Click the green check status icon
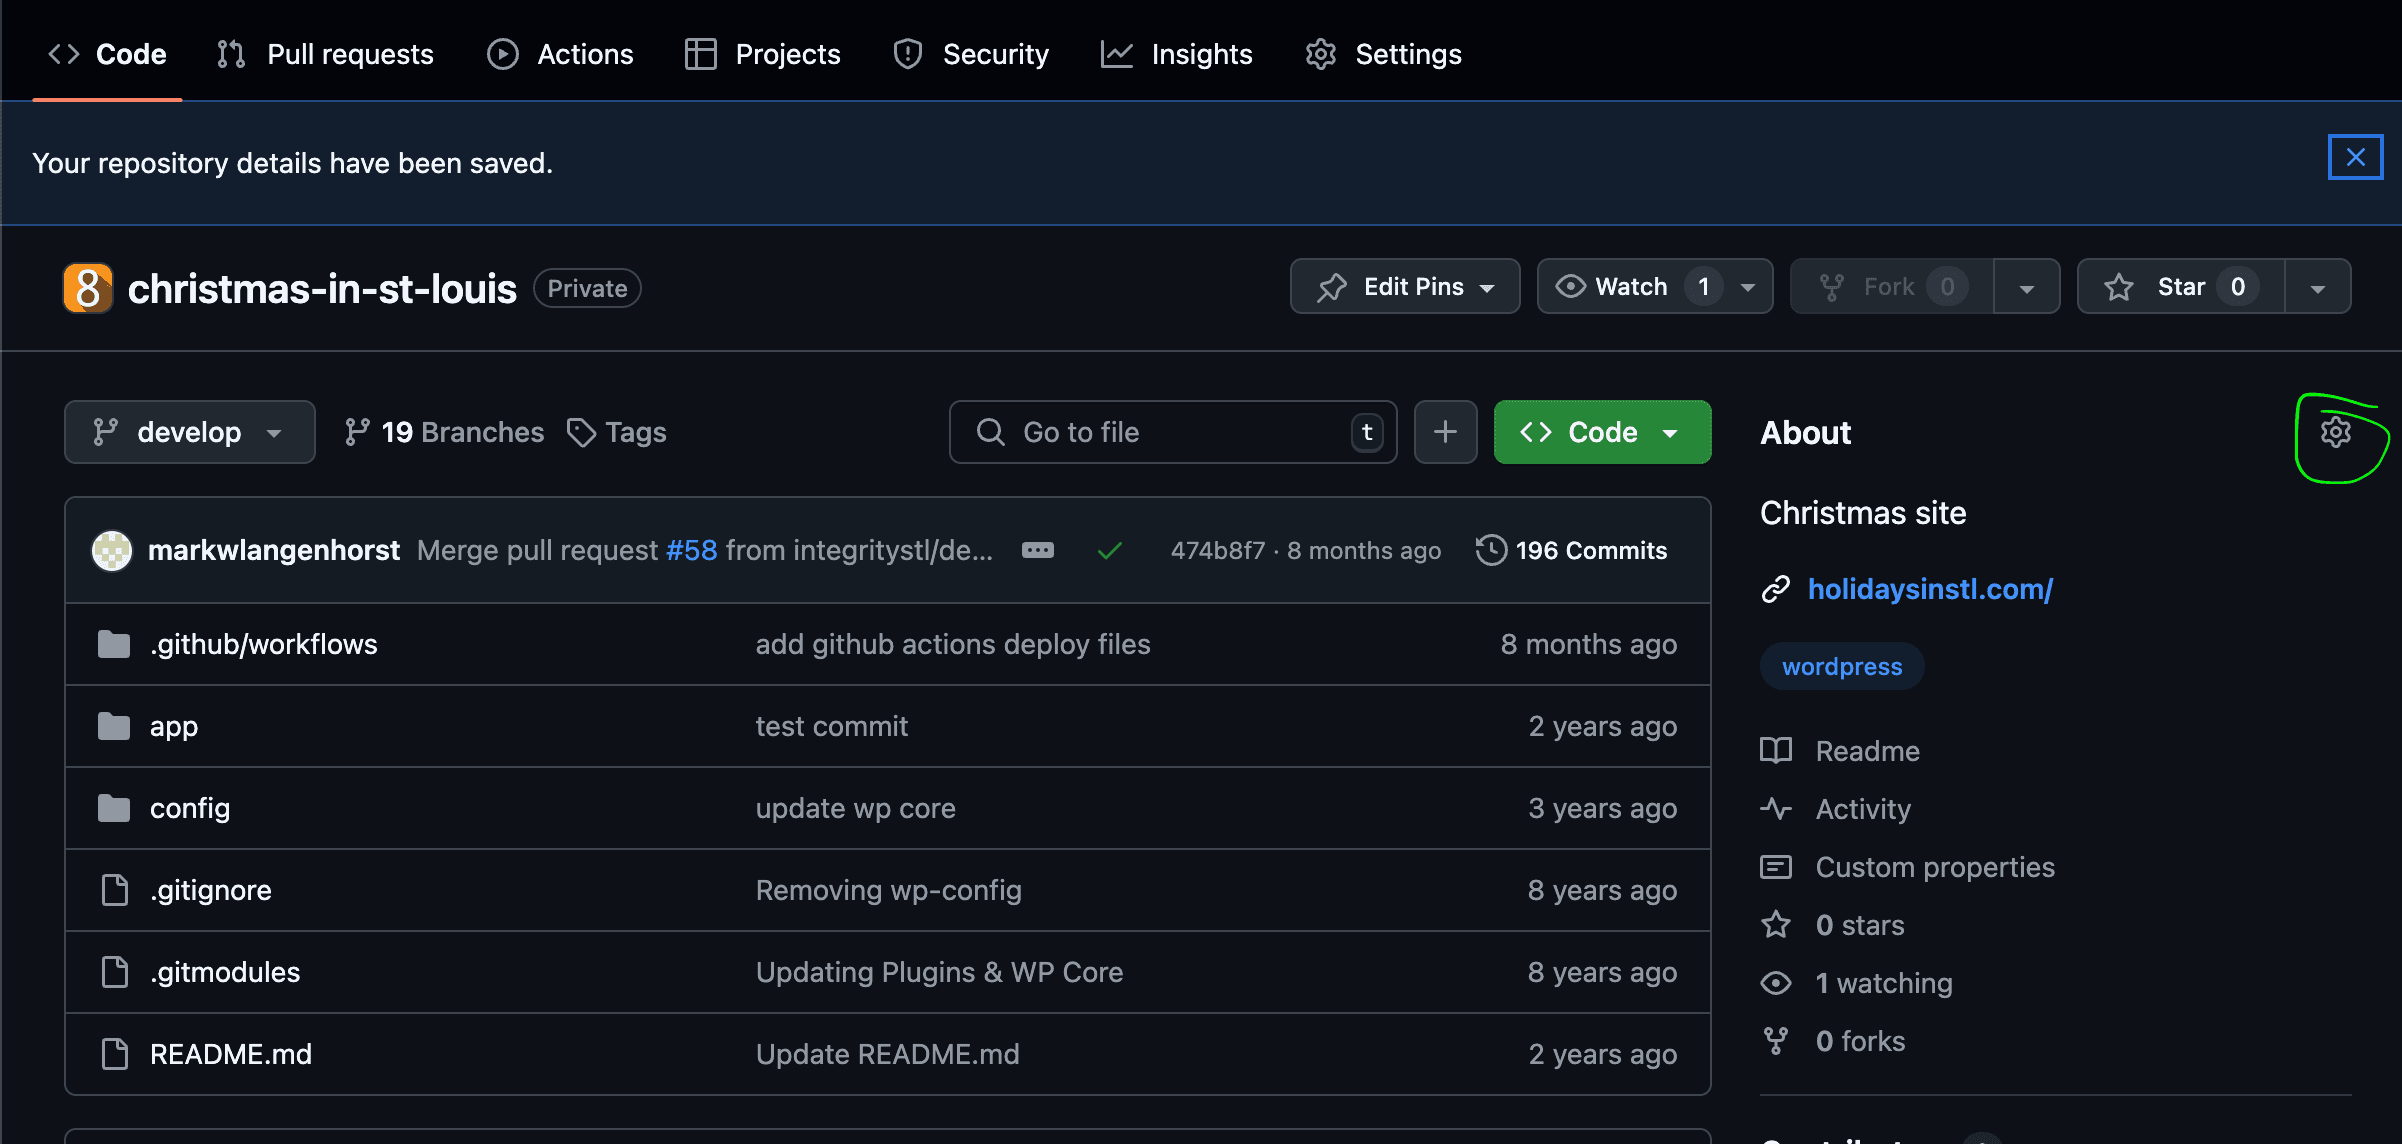2402x1144 pixels. coord(1109,549)
